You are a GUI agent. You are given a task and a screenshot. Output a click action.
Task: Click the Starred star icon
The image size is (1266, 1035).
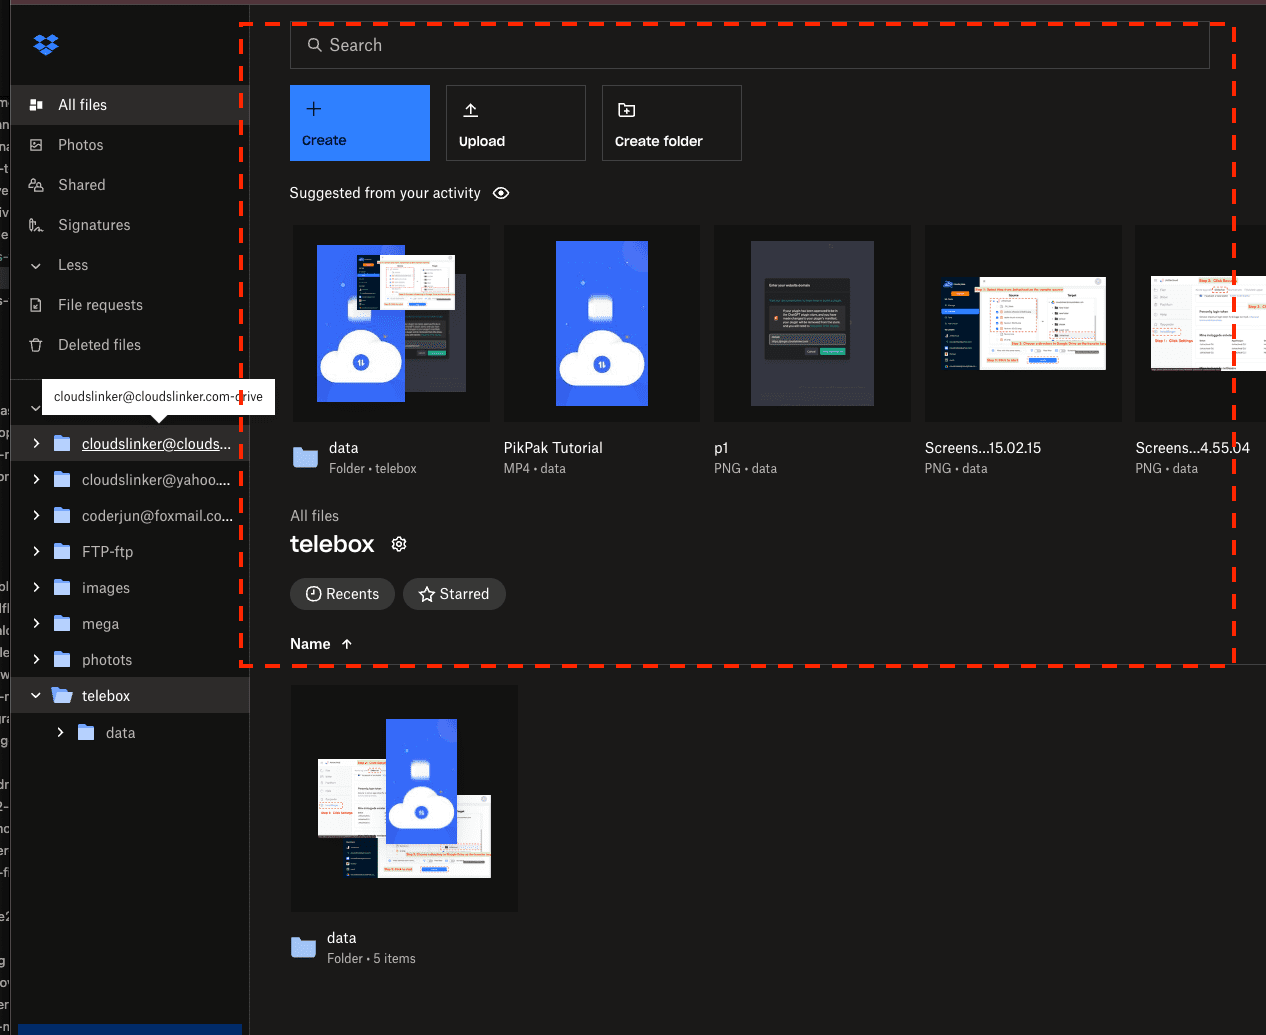click(427, 594)
